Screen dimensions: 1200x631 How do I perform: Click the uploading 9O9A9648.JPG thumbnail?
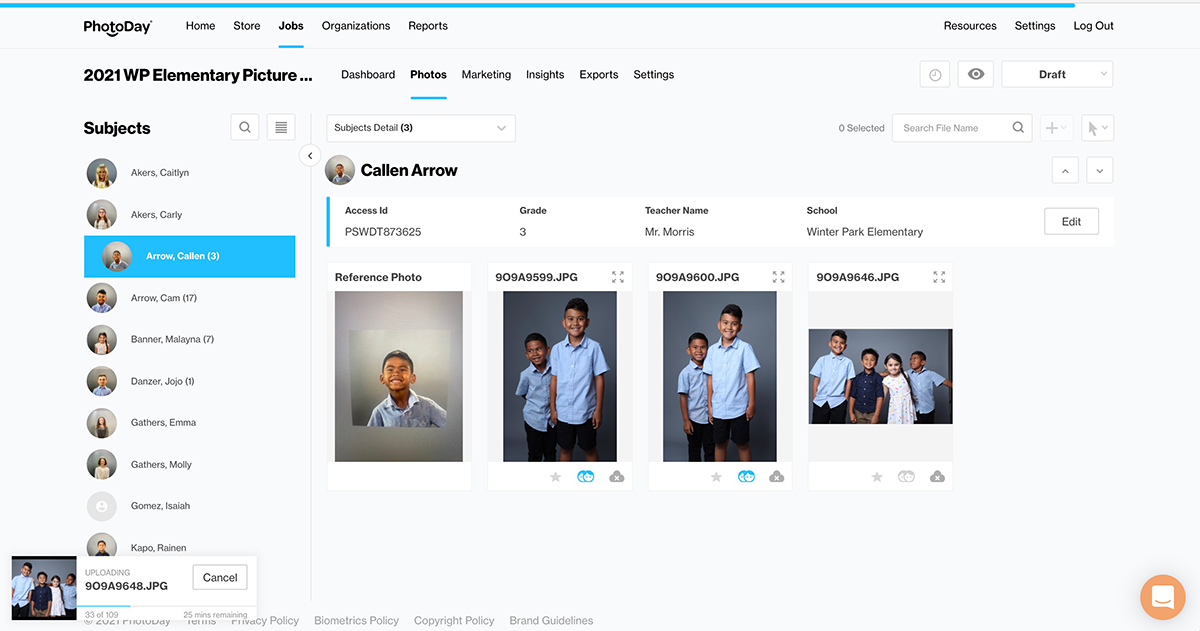(44, 589)
